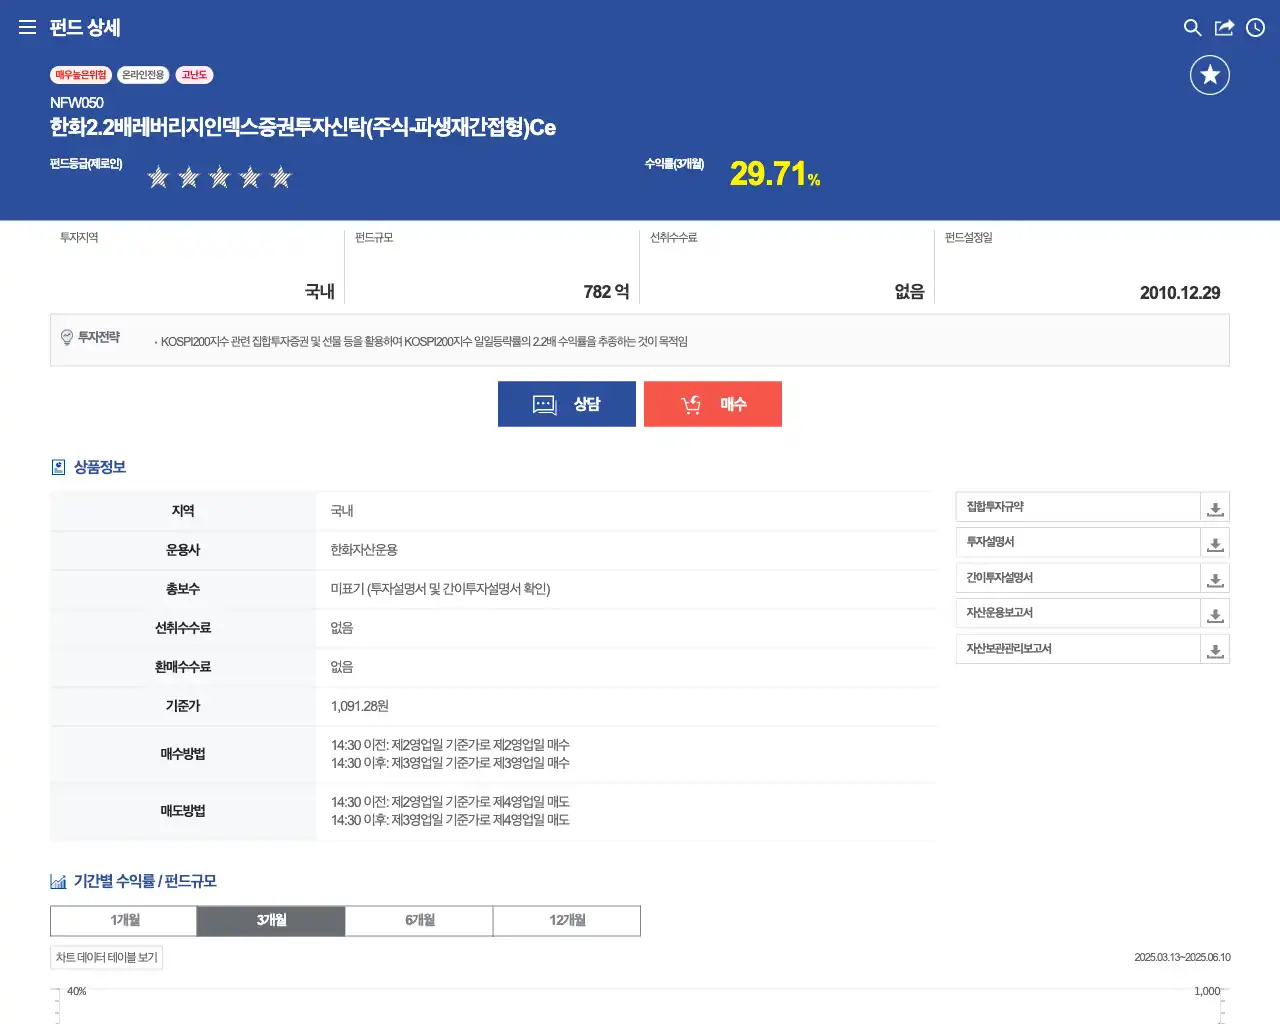Click the 1,091.28원 base price value

tap(360, 706)
